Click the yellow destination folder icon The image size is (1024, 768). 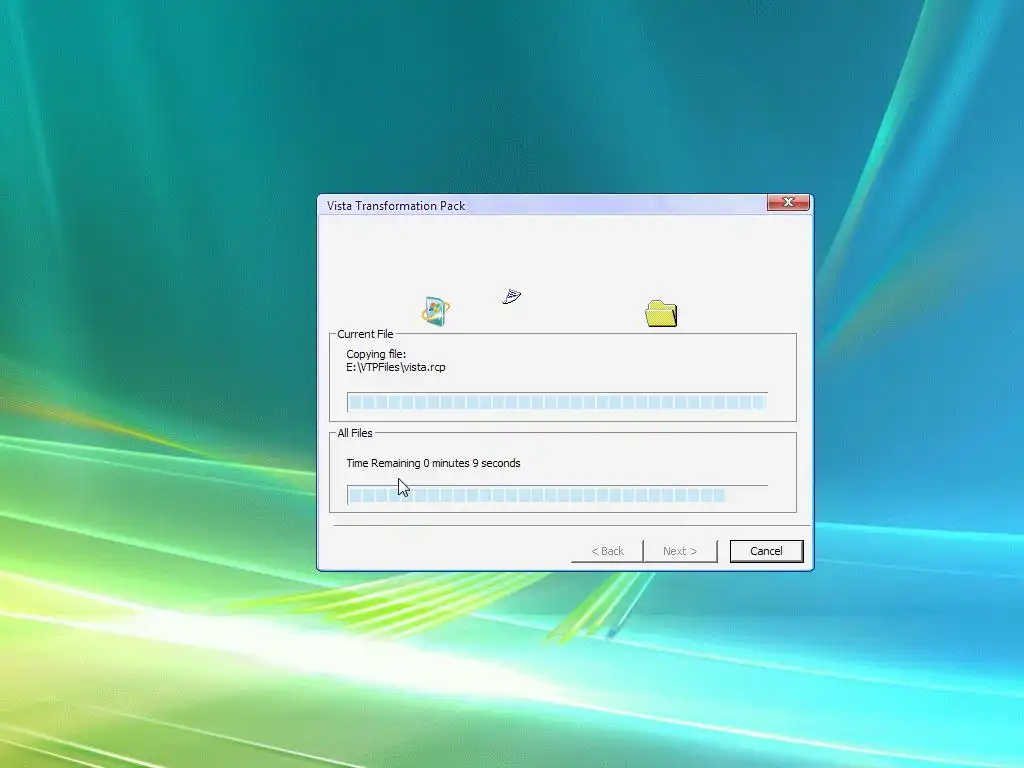[661, 313]
